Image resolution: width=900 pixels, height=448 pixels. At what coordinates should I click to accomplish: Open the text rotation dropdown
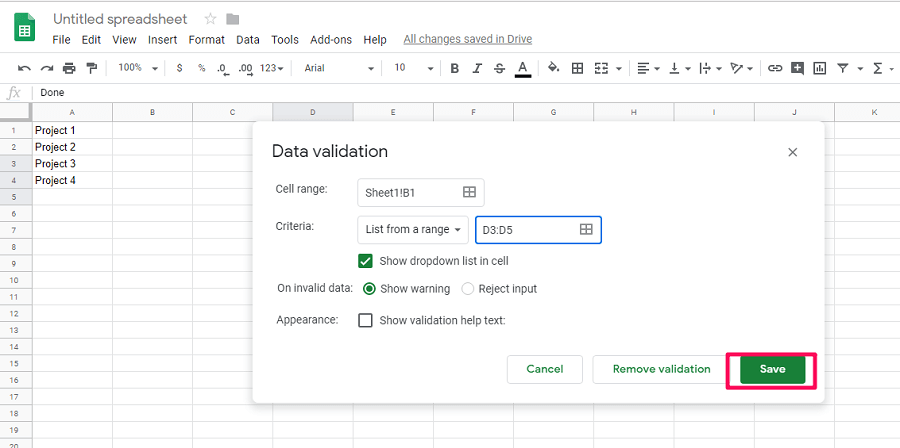[742, 68]
